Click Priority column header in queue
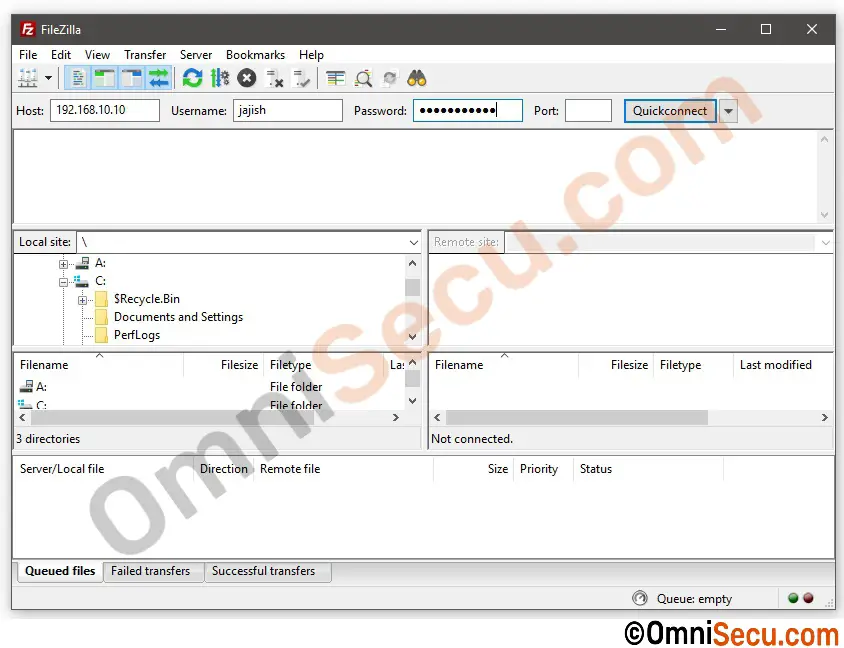Image resolution: width=844 pixels, height=648 pixels. tap(544, 469)
